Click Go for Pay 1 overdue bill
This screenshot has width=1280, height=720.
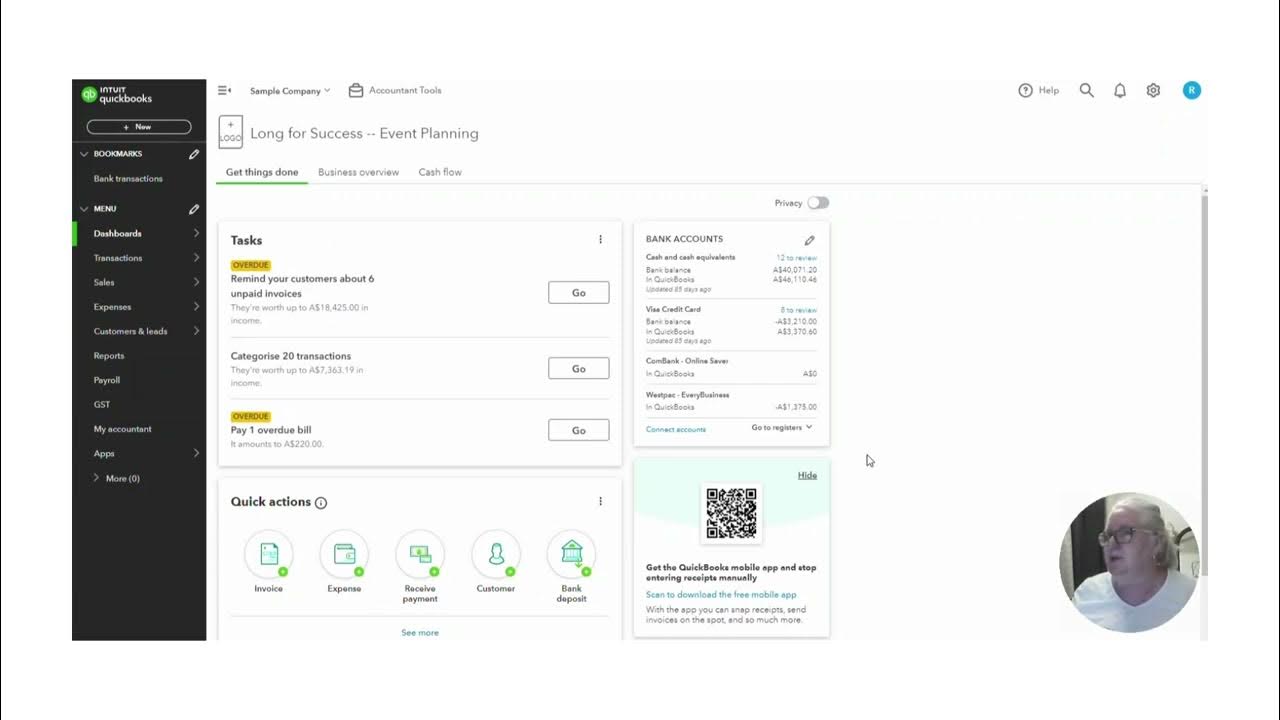click(x=578, y=430)
